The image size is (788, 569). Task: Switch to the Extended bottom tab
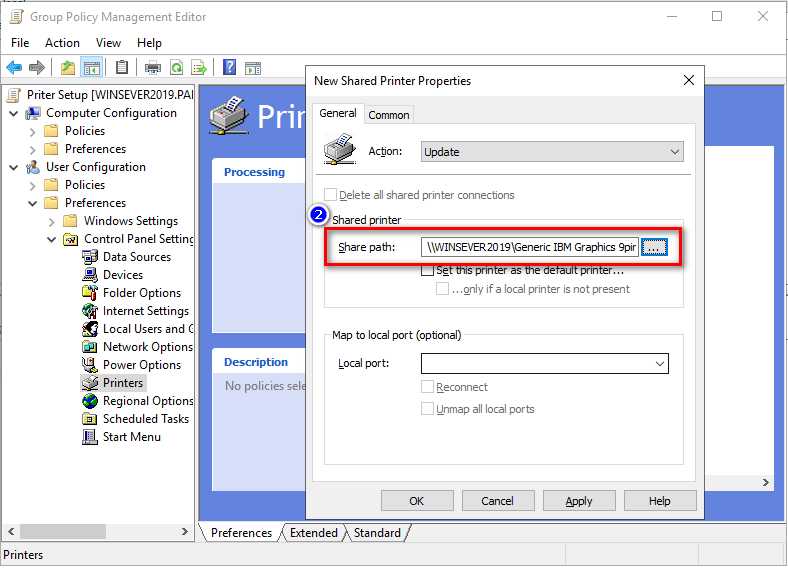point(314,533)
